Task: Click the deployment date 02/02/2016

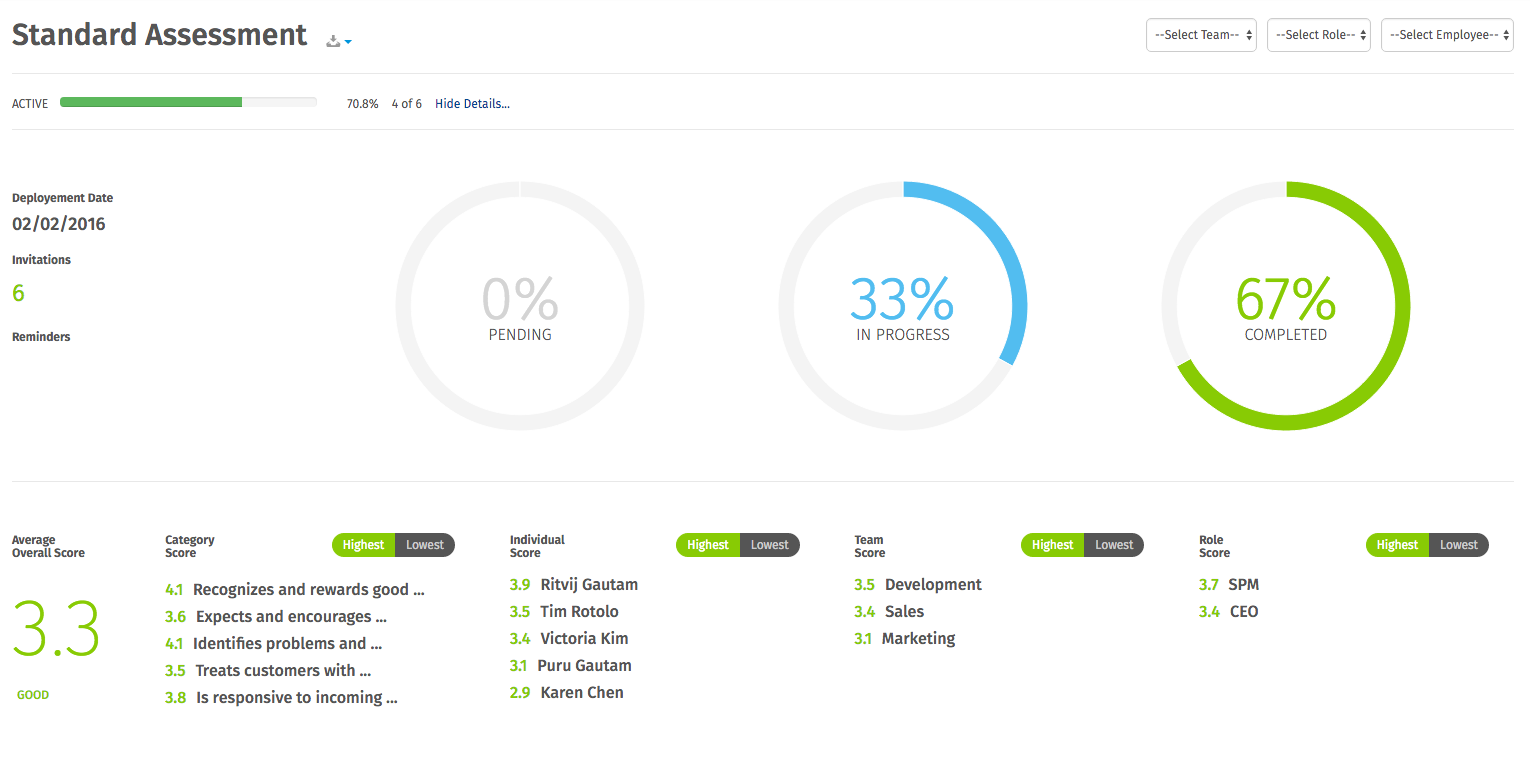Action: point(59,224)
